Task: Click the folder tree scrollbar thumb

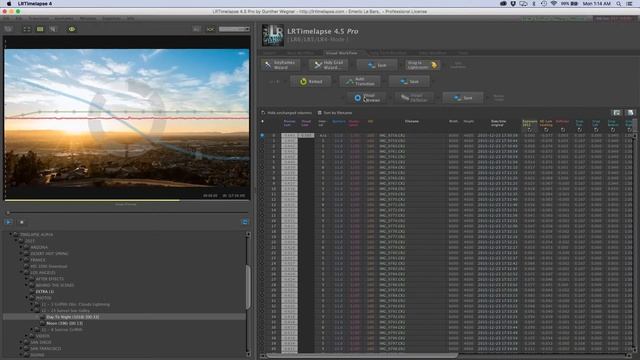Action: pos(248,287)
